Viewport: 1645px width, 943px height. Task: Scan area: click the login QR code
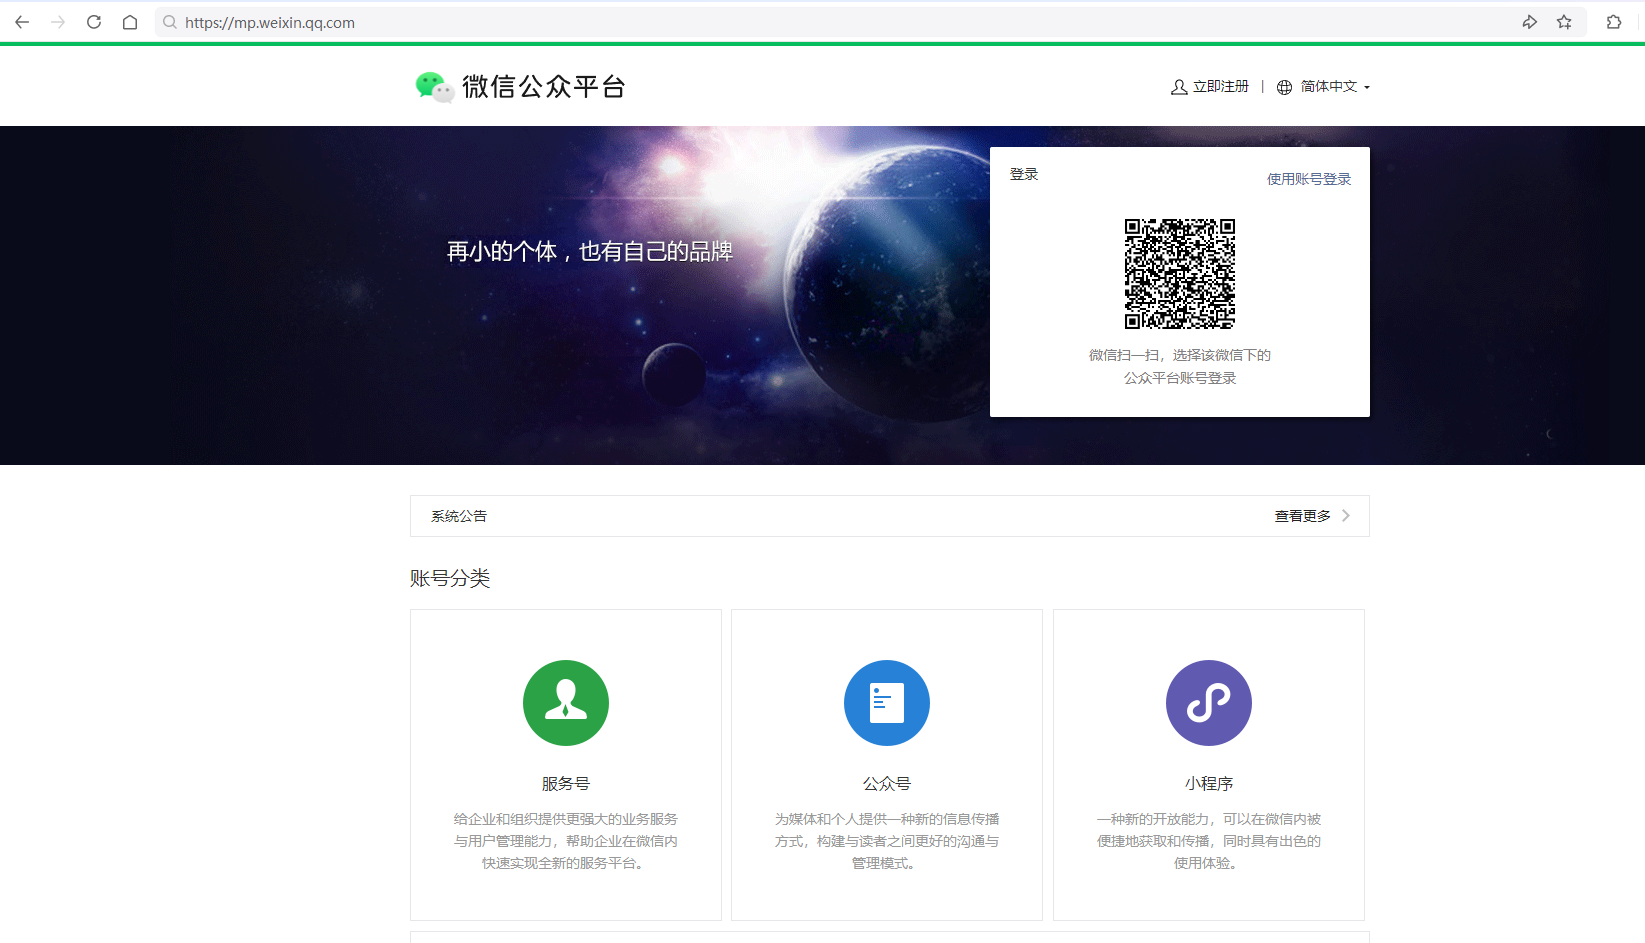pos(1179,273)
